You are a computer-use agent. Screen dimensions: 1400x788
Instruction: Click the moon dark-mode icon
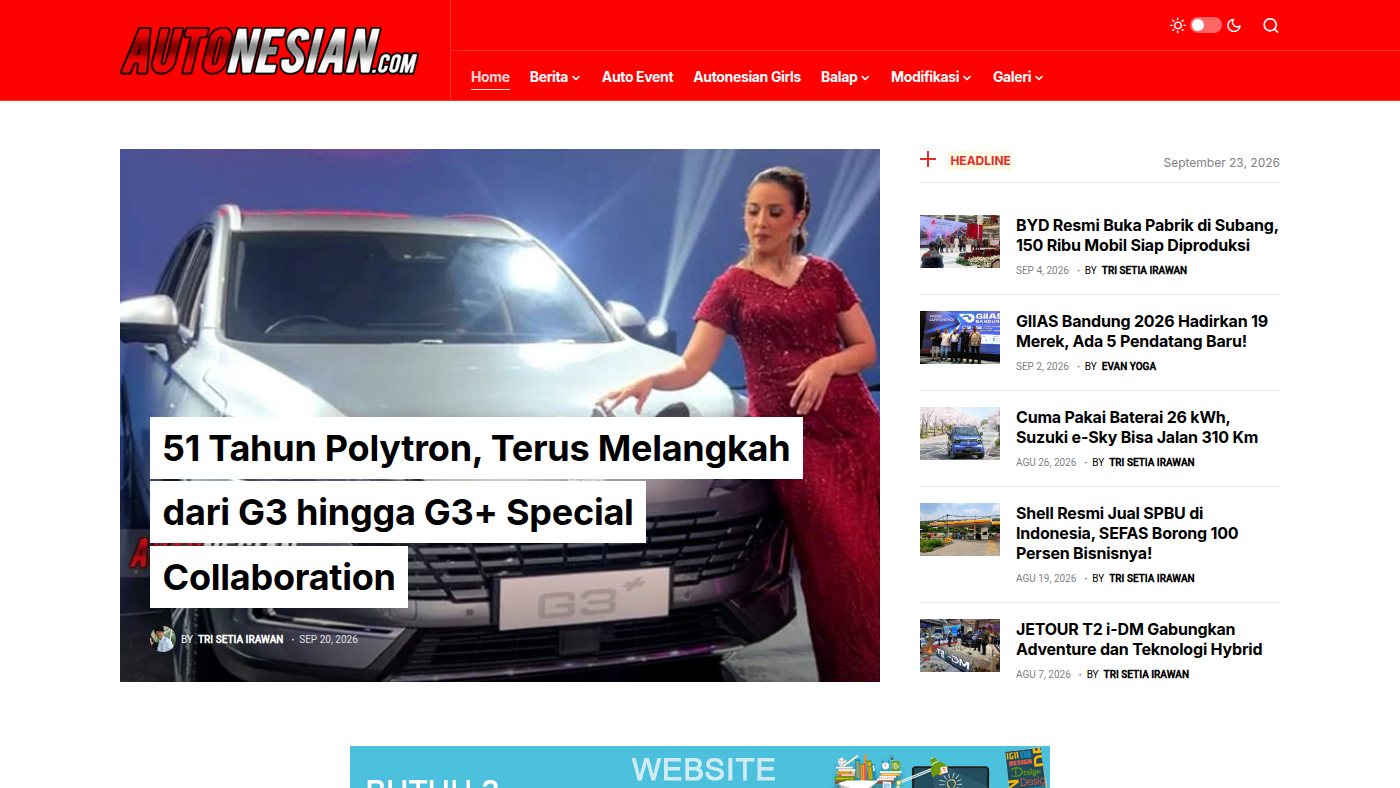coord(1234,25)
